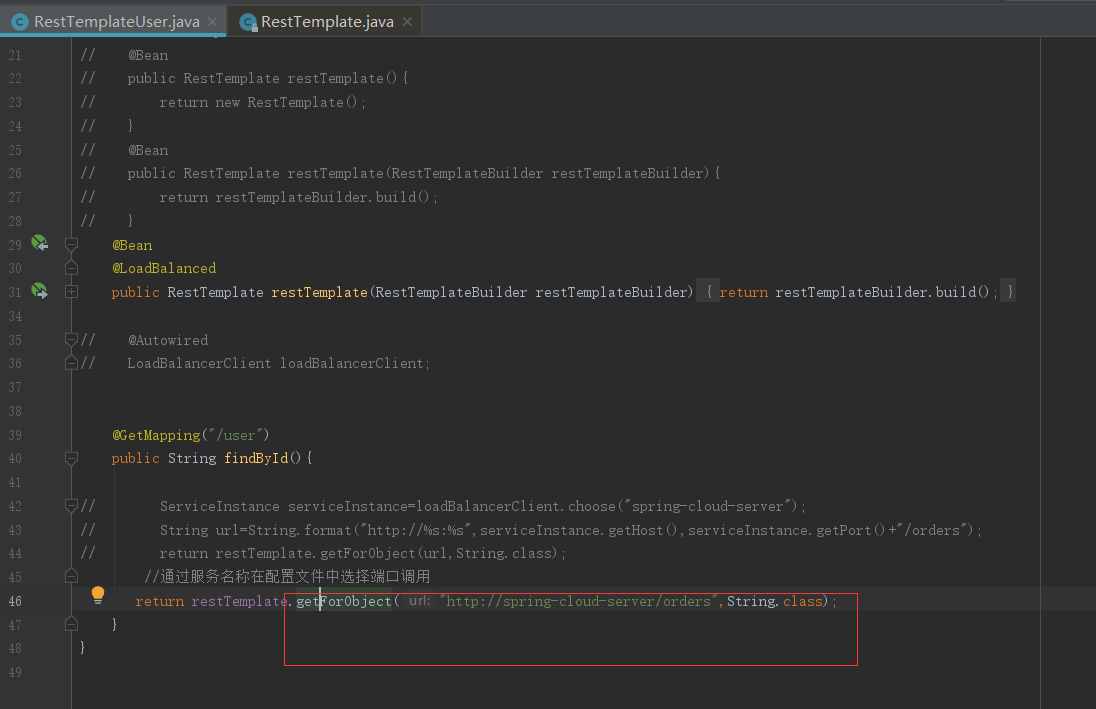Image resolution: width=1096 pixels, height=709 pixels.
Task: Collapse the findById method fold at line 40
Action: coord(71,458)
